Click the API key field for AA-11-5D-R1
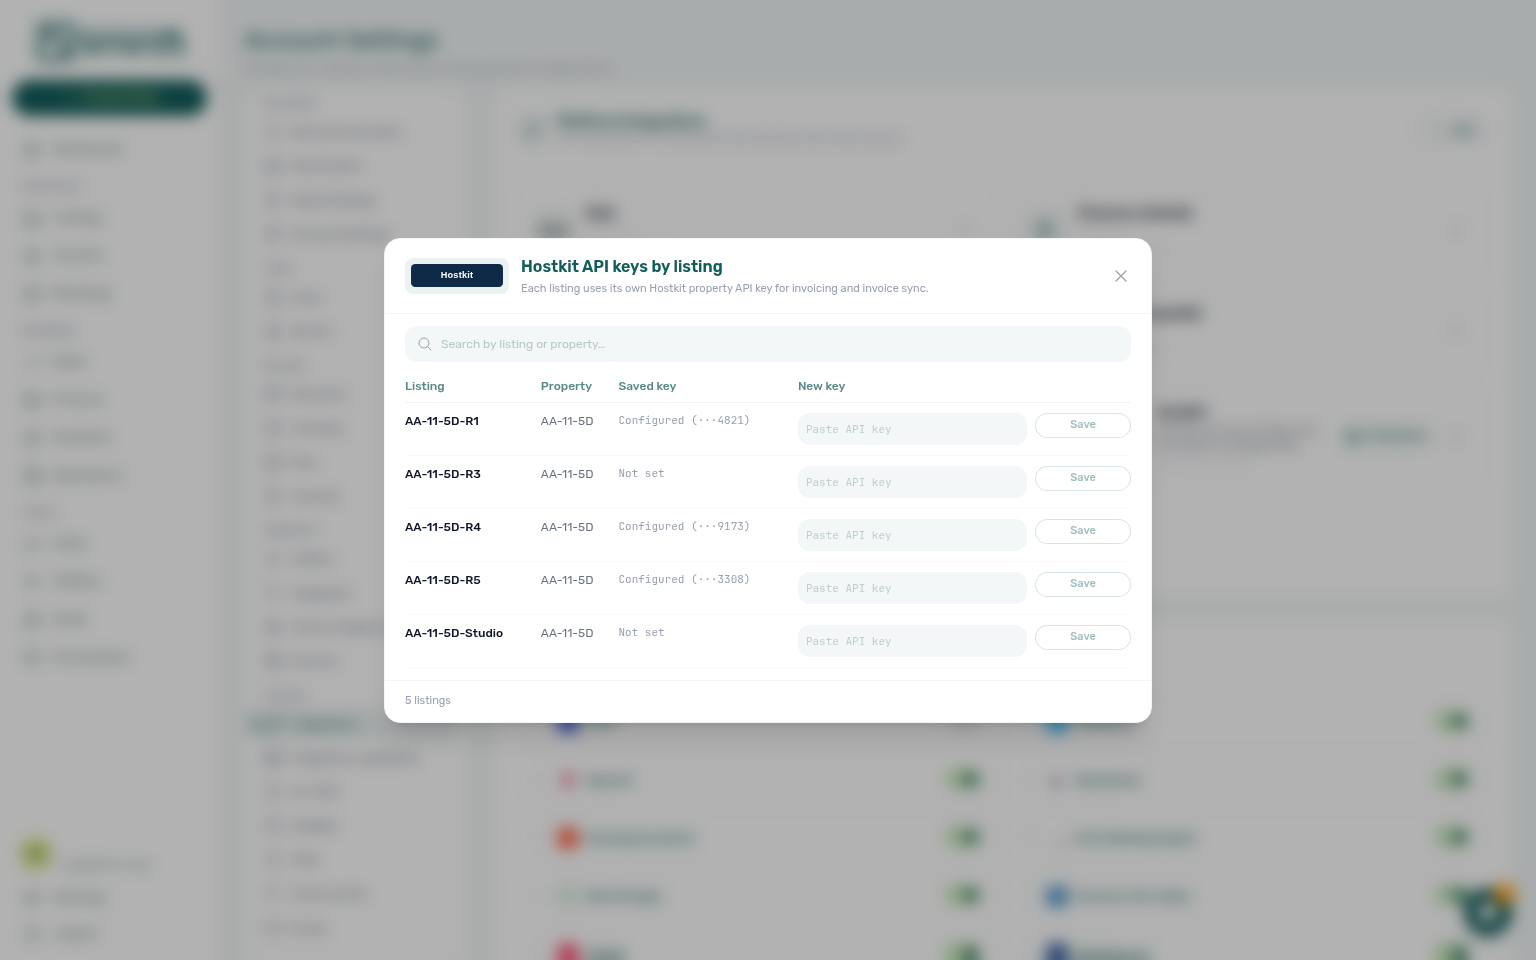This screenshot has width=1536, height=960. click(x=912, y=429)
